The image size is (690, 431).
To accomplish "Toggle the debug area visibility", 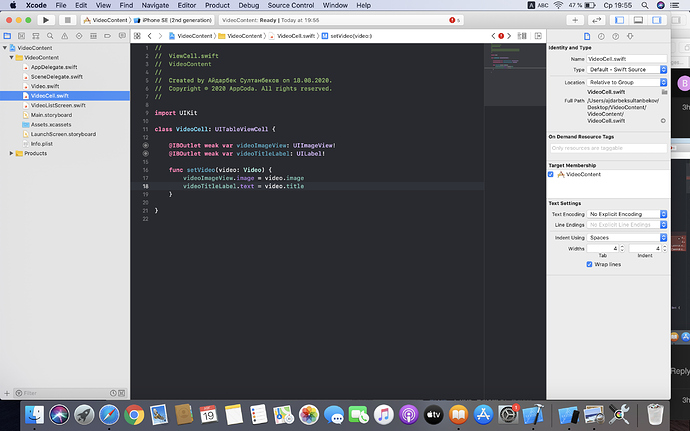I will pyautogui.click(x=638, y=20).
